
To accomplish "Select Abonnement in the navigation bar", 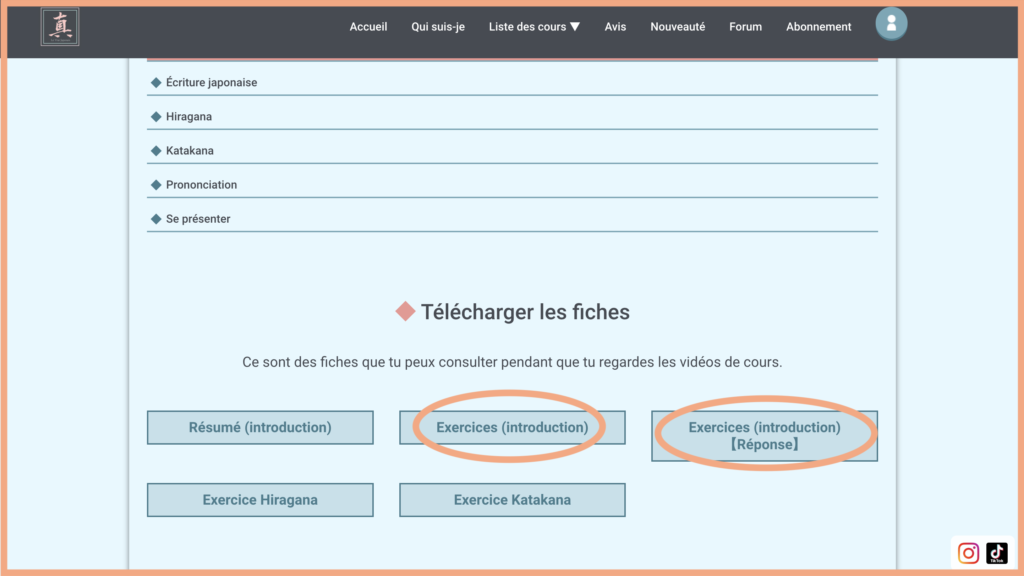I will [818, 27].
